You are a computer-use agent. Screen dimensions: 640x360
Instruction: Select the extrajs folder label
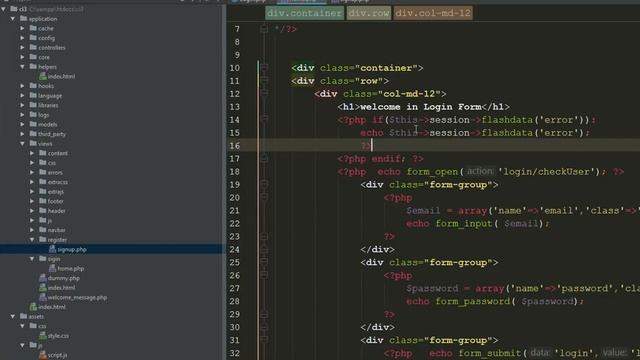pos(56,192)
